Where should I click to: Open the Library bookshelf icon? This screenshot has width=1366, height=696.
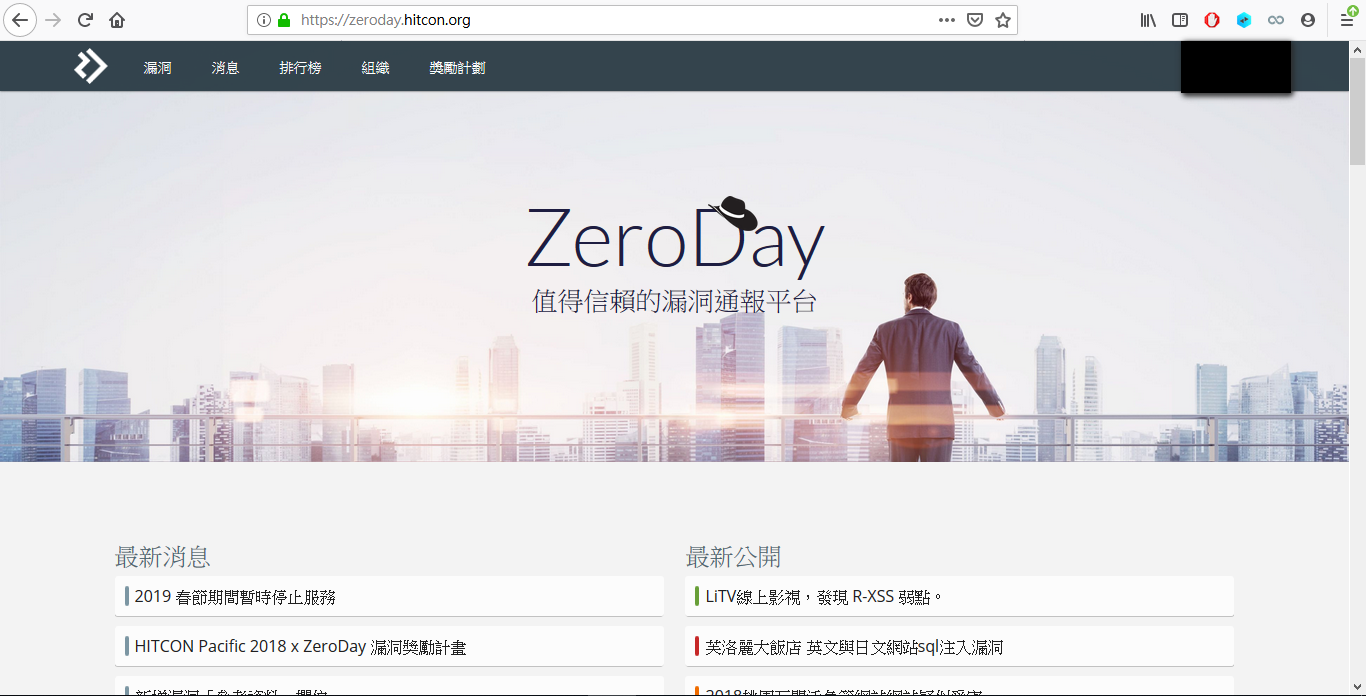[1148, 20]
